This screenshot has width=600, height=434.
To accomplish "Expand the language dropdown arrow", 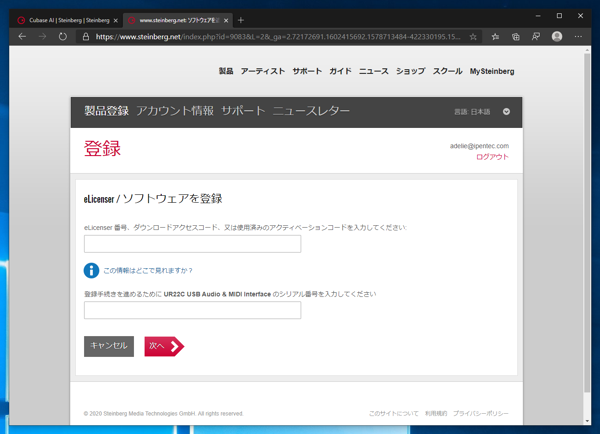I will pos(506,112).
